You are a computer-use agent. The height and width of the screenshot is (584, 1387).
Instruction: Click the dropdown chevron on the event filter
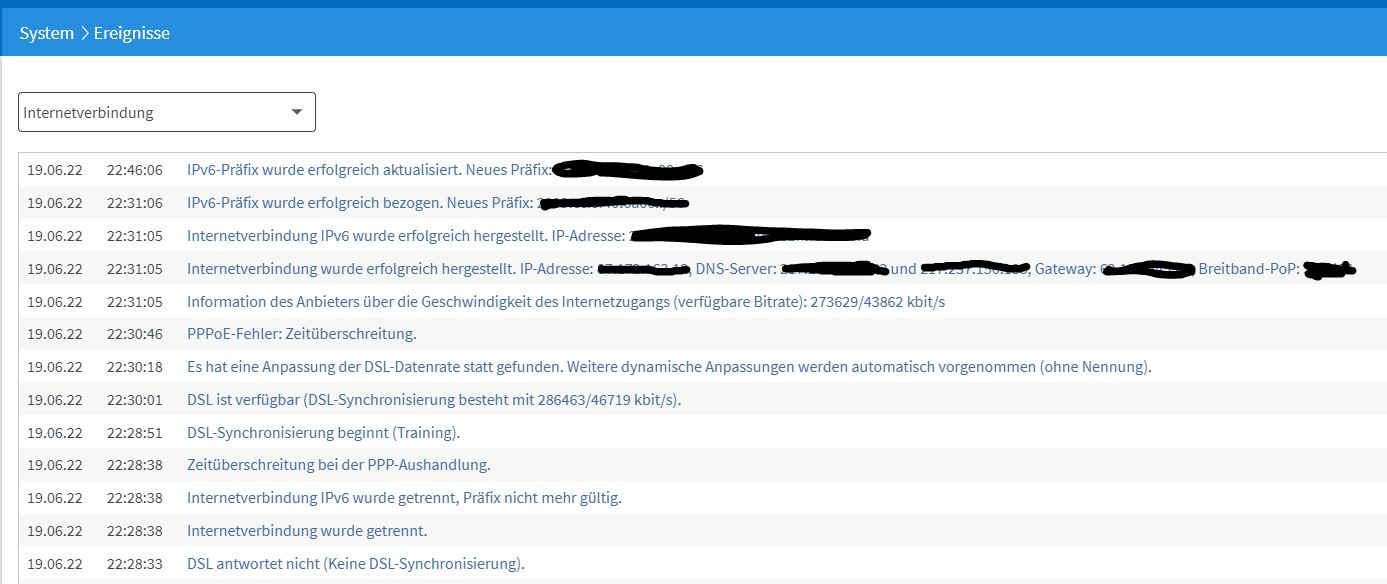[x=296, y=112]
